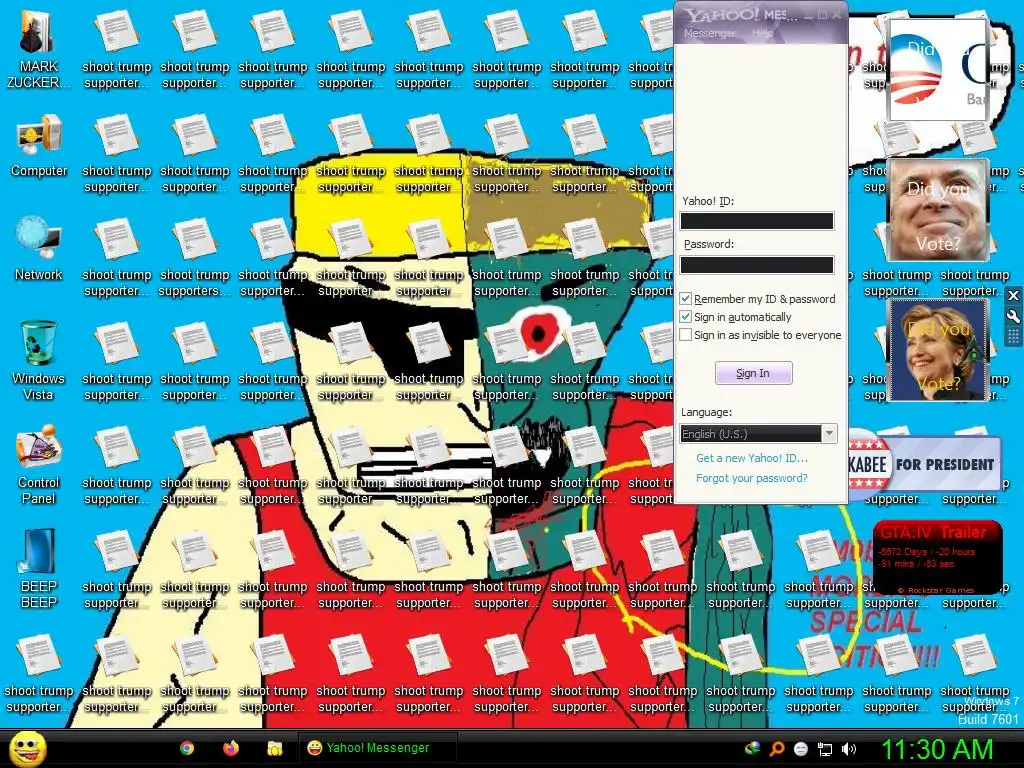The image size is (1024, 768).
Task: Close the gadget with its X button
Action: (x=1013, y=296)
